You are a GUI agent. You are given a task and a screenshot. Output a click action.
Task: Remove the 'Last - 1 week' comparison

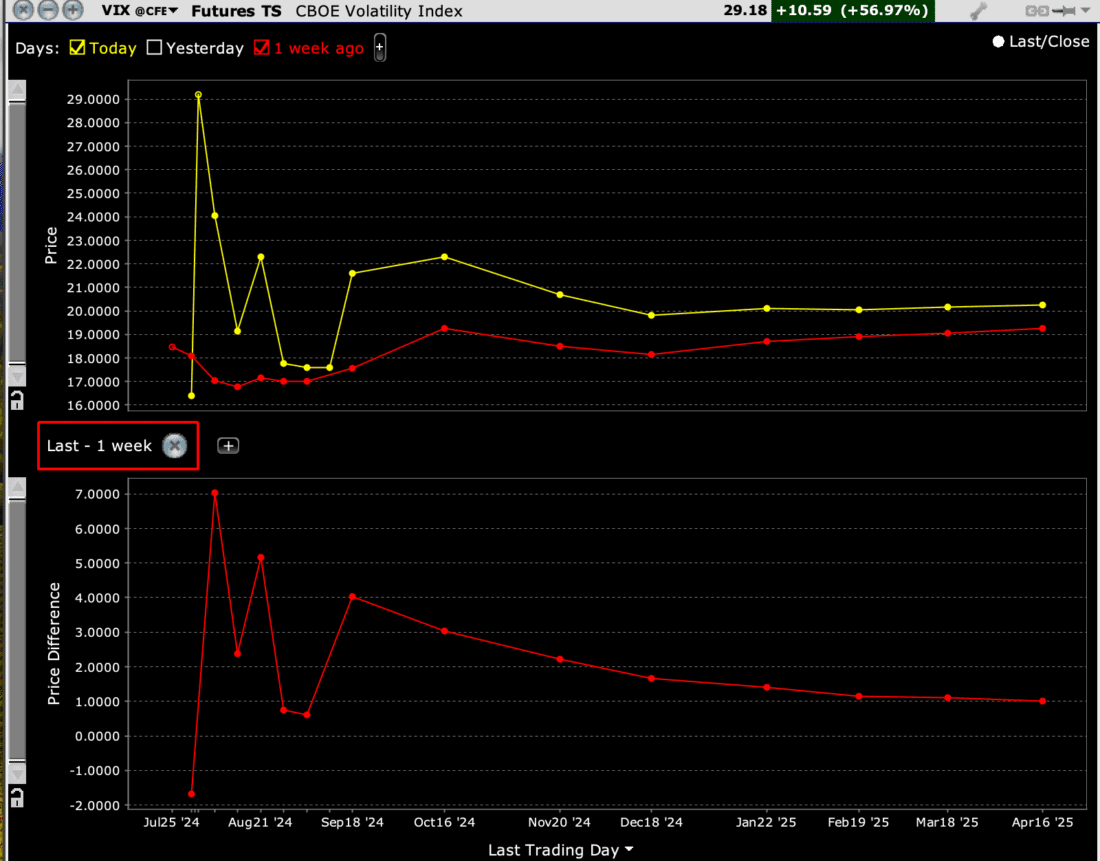pos(174,446)
